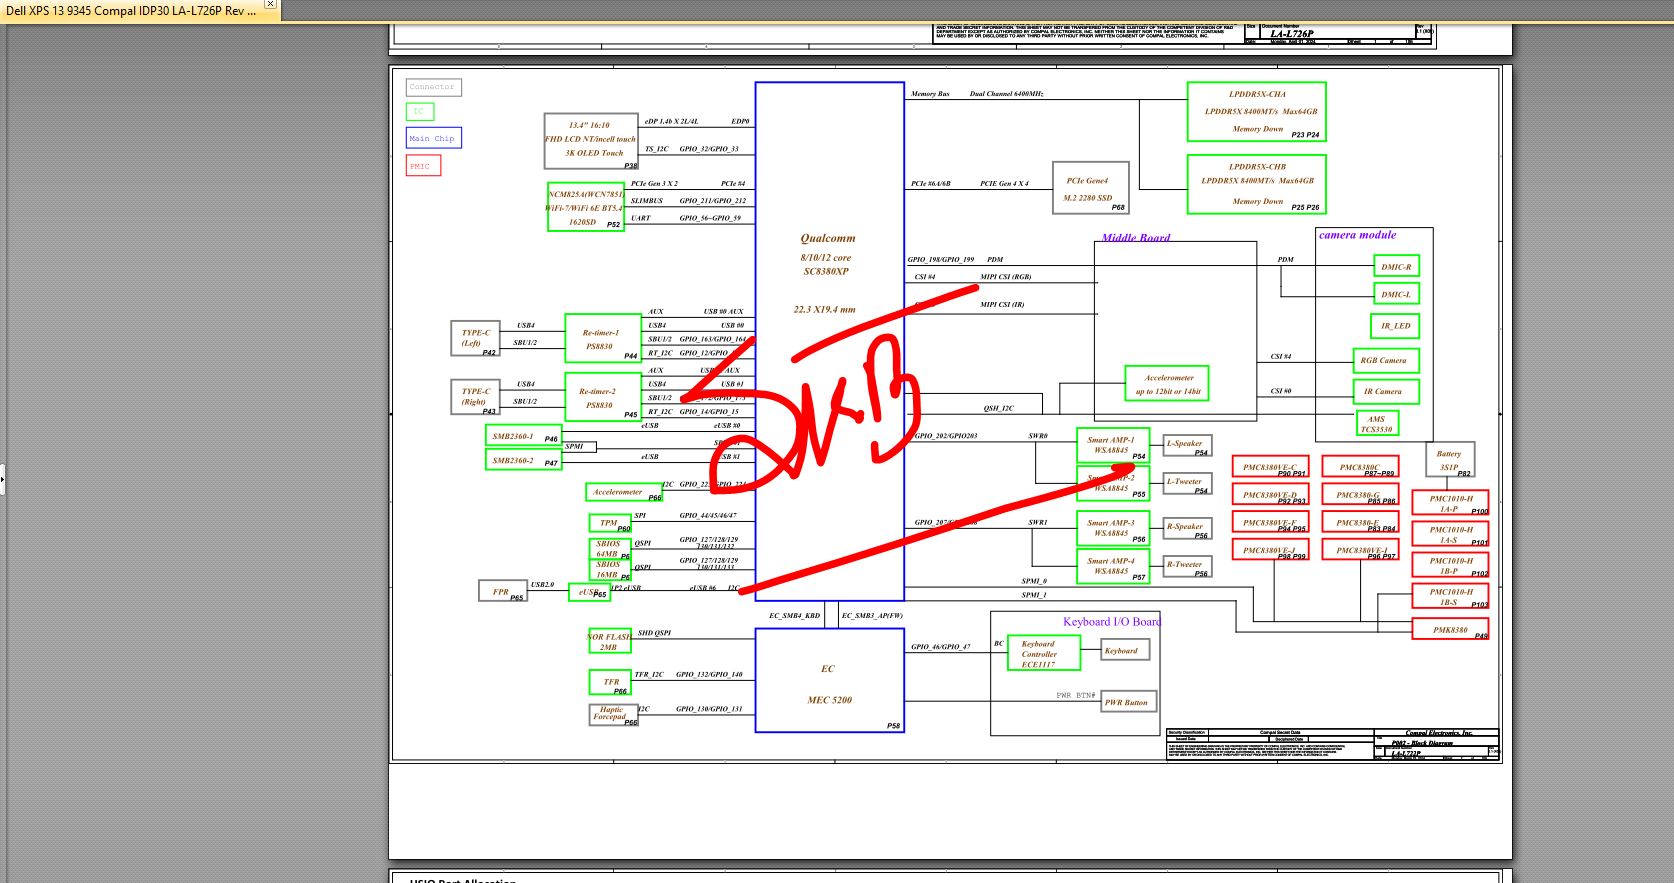1674x883 pixels.
Task: Click the Smart AMP-1 WSA8845 block
Action: (x=1112, y=446)
